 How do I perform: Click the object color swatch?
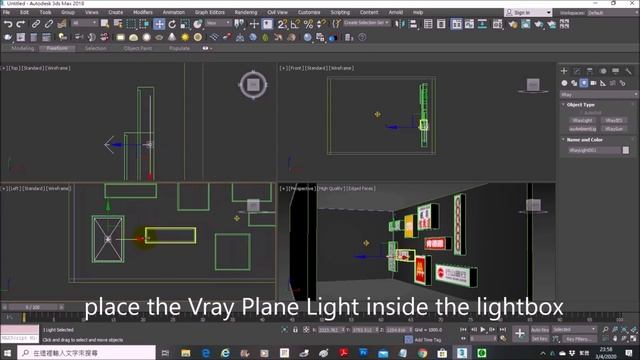click(x=626, y=150)
